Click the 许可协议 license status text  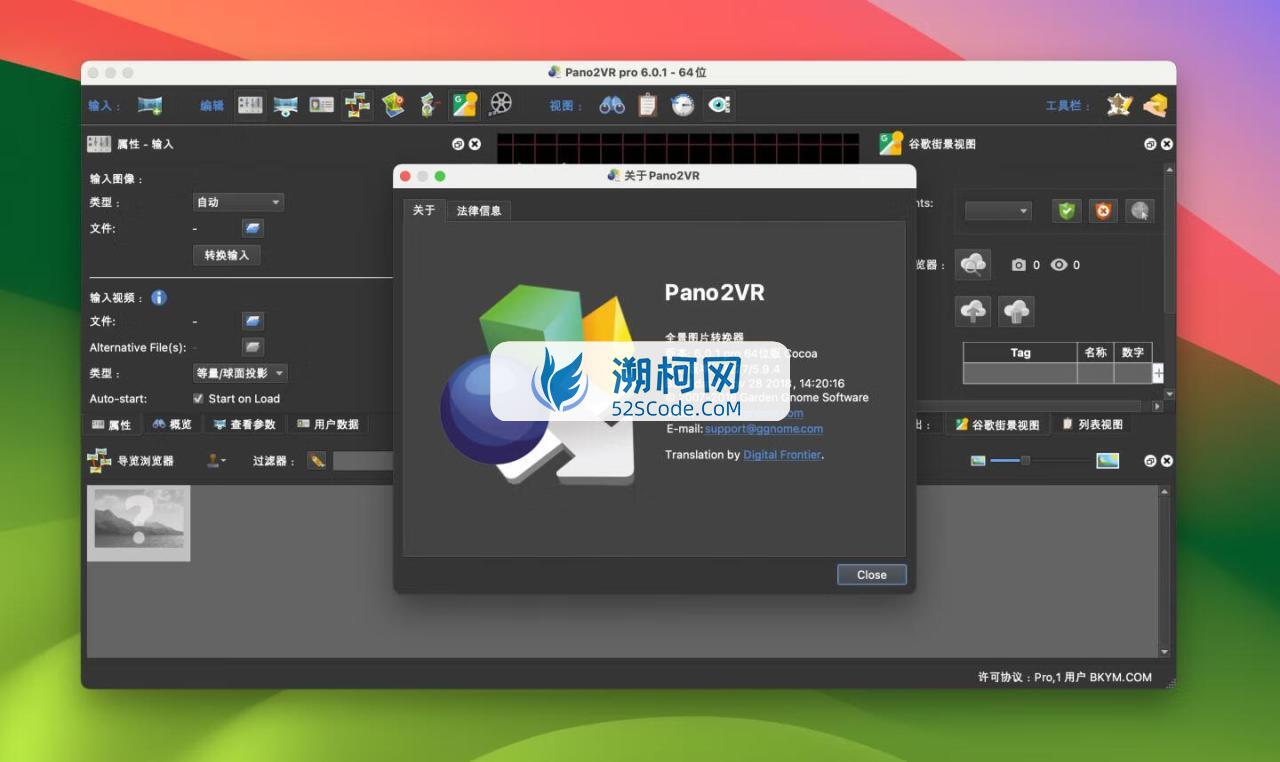(1064, 677)
